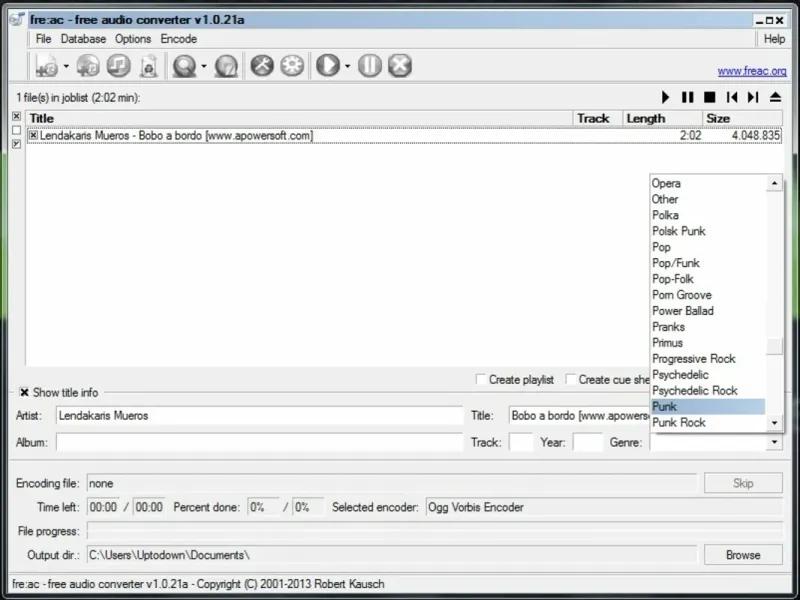800x600 pixels.
Task: Open the File menu
Action: [43, 39]
